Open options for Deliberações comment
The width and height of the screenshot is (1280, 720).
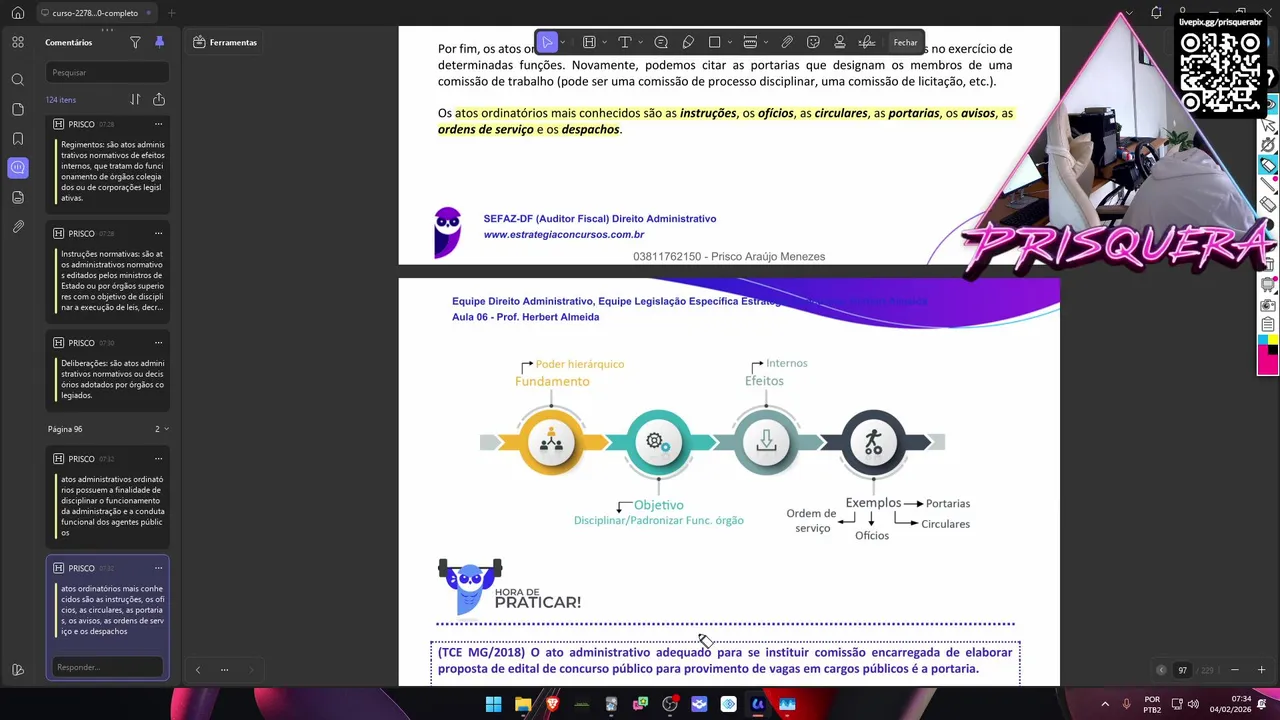coord(158,343)
